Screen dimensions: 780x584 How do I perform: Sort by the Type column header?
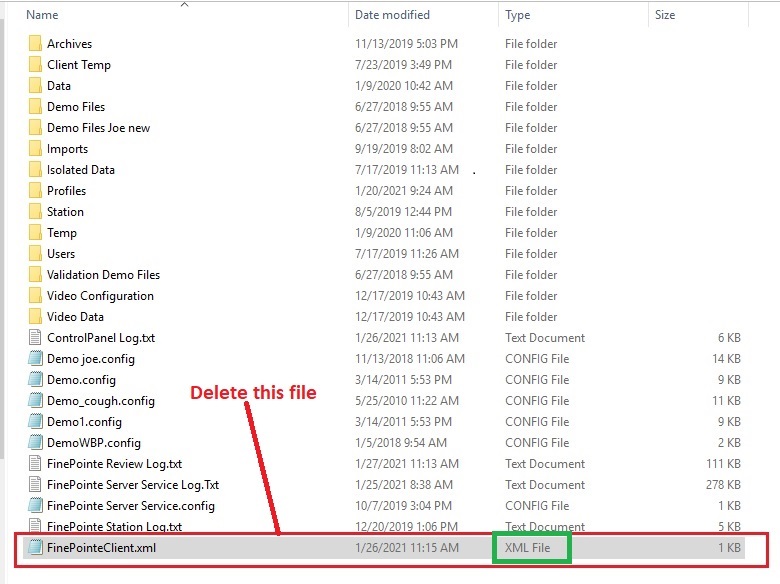(517, 15)
